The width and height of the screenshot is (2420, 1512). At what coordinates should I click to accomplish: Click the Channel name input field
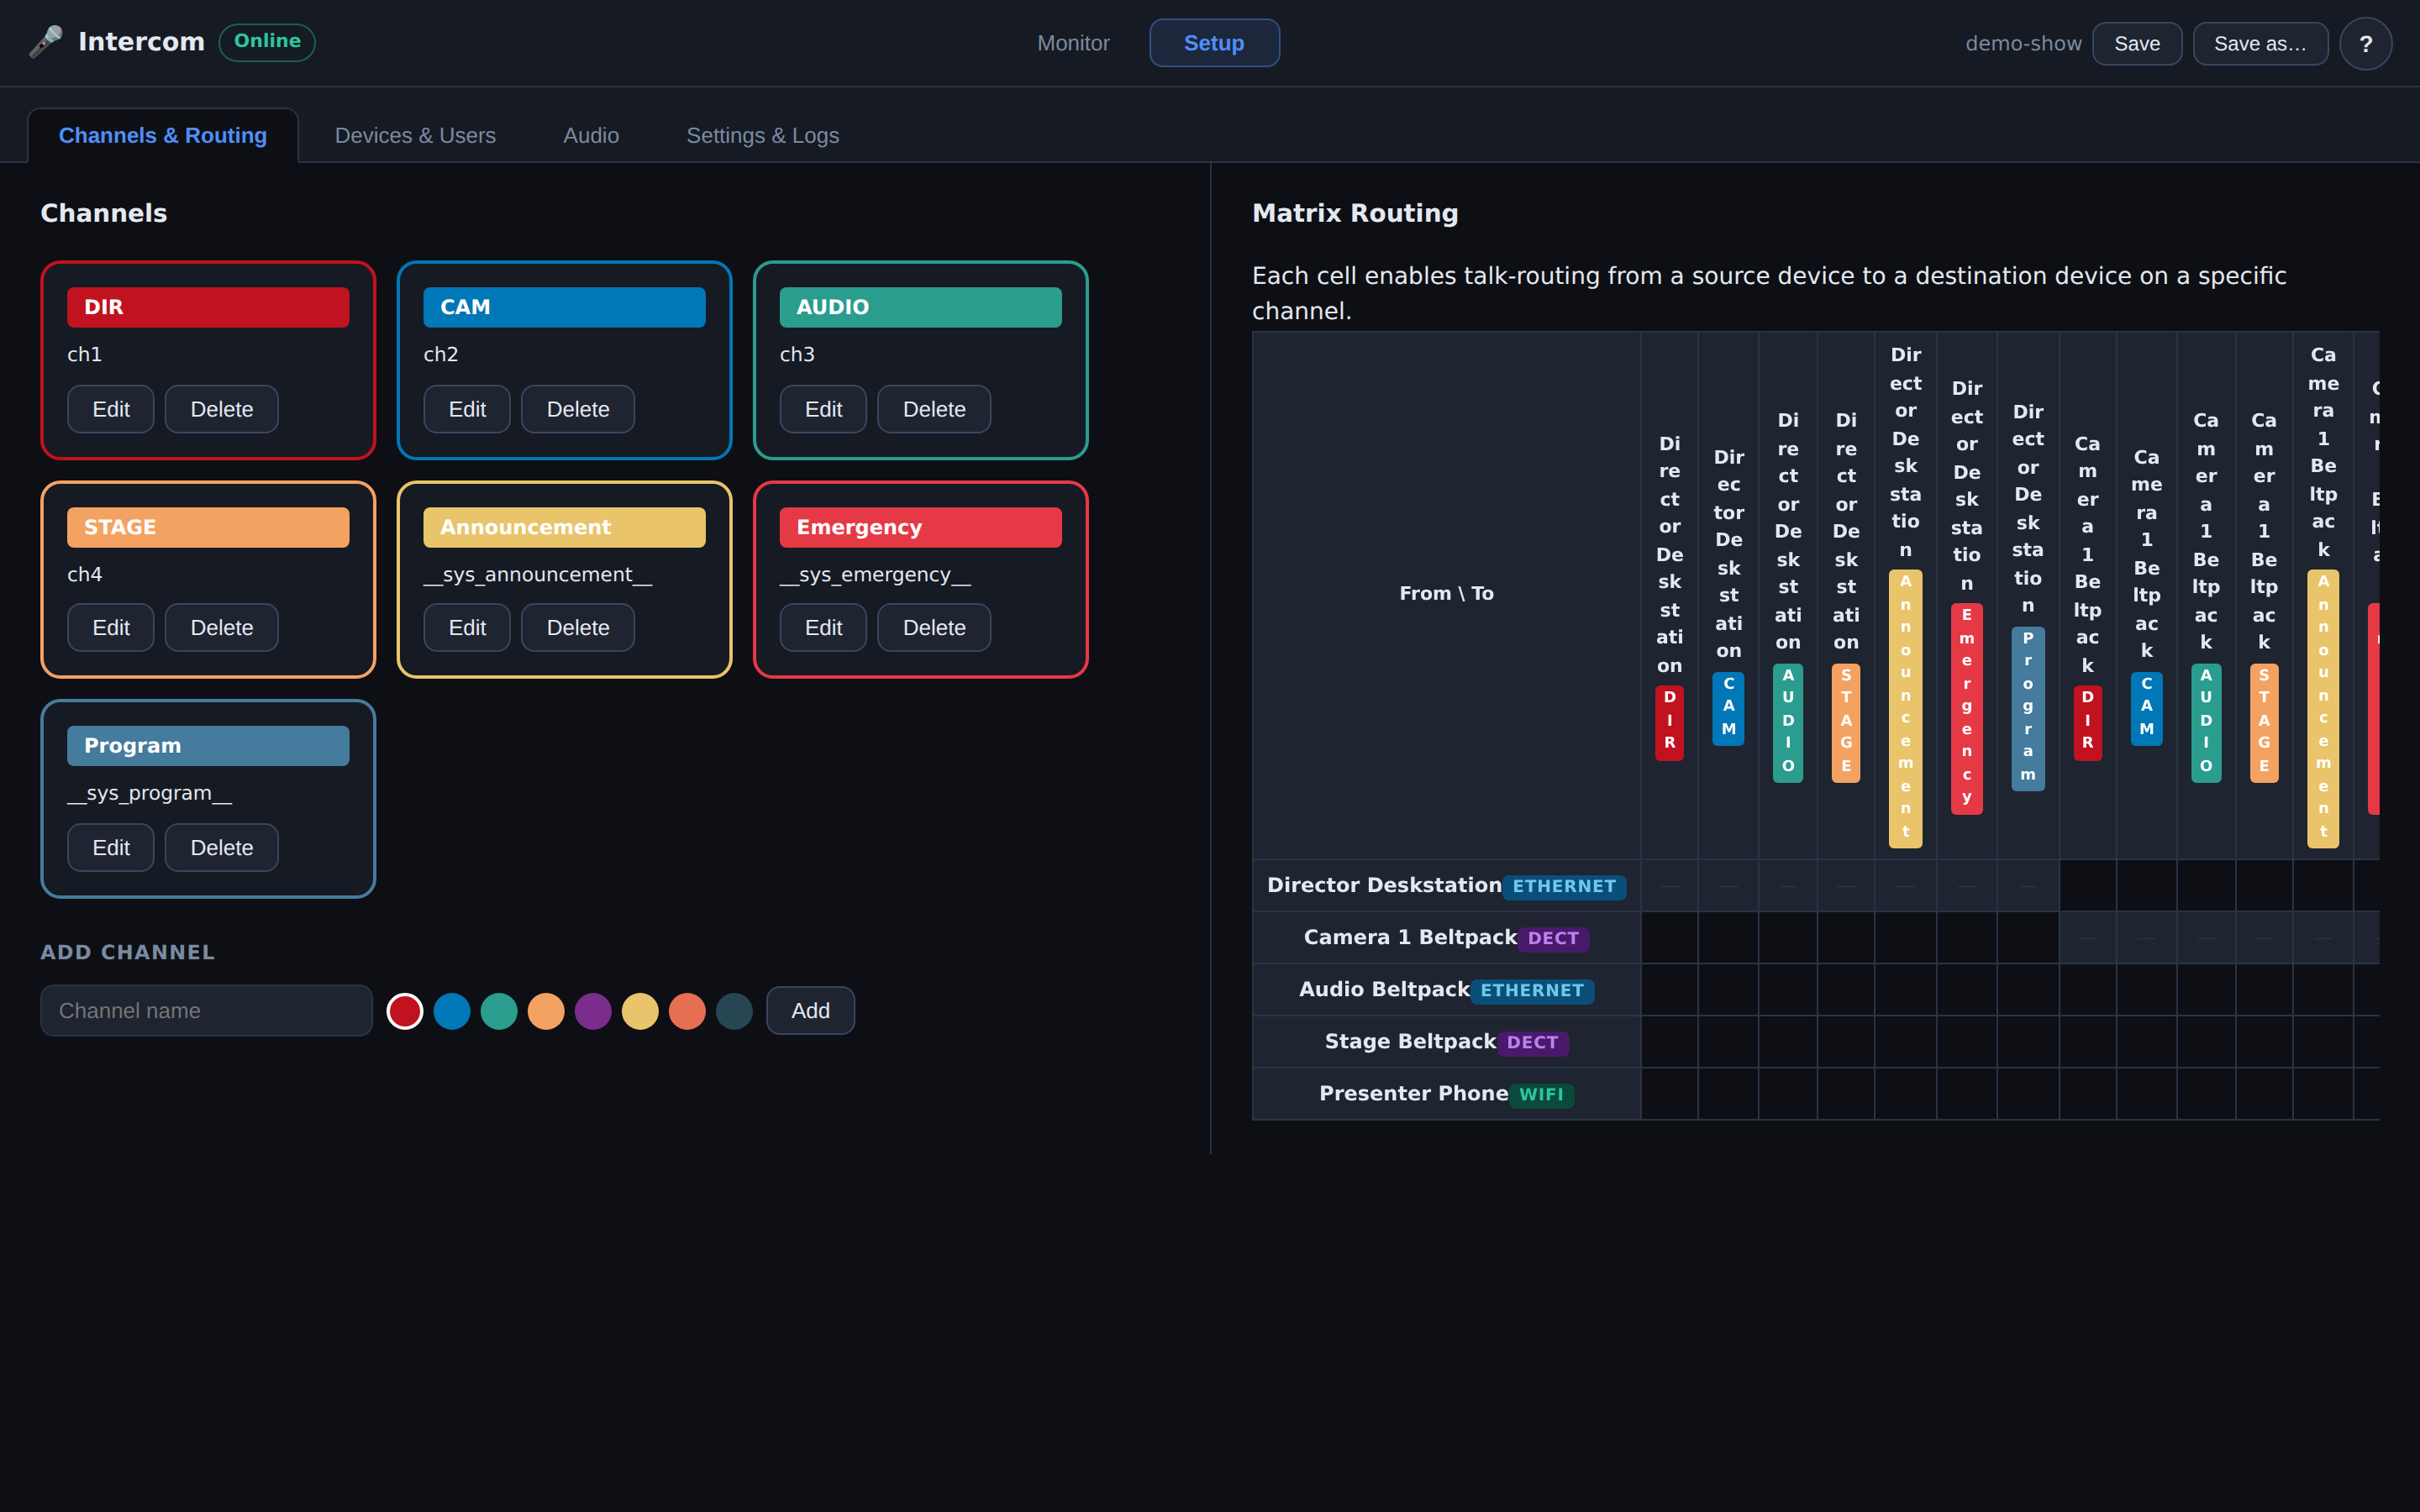pyautogui.click(x=206, y=1011)
